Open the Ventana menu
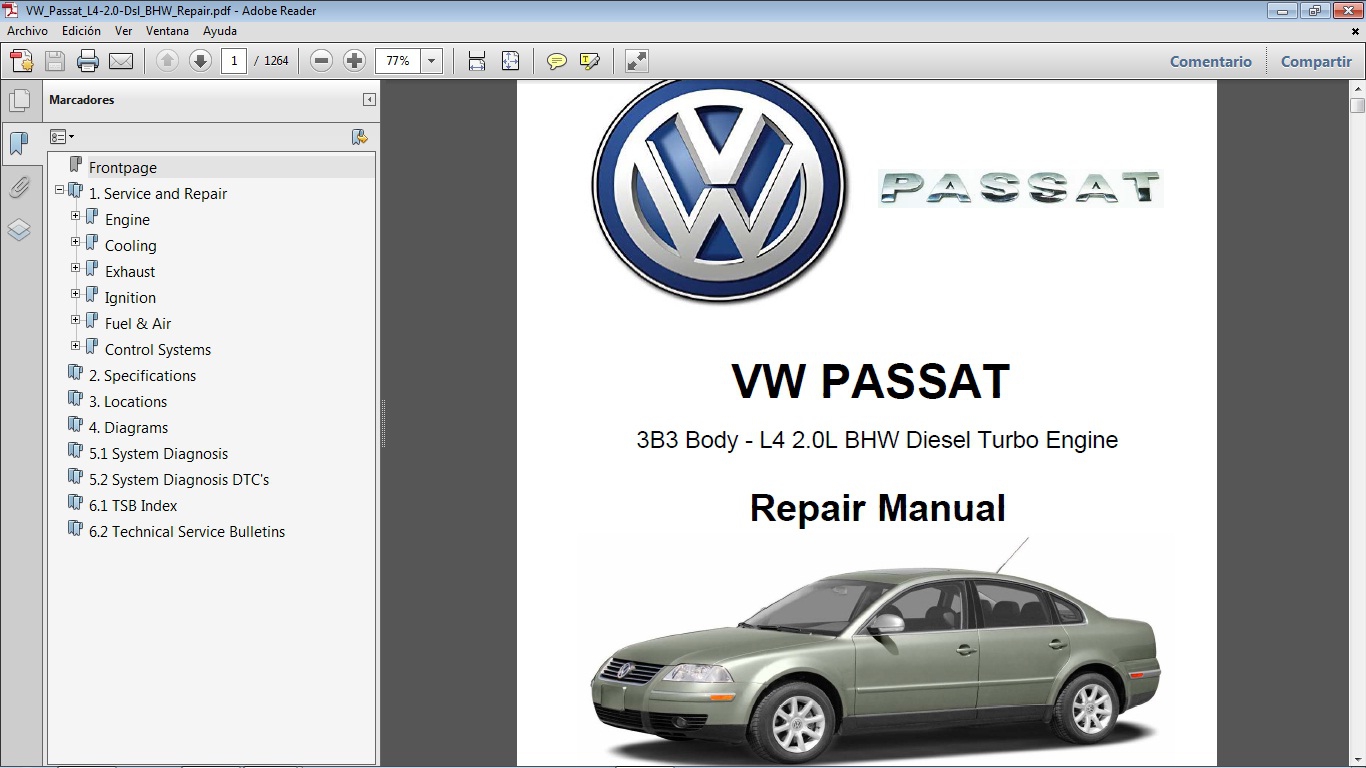This screenshot has height=768, width=1366. pos(167,31)
